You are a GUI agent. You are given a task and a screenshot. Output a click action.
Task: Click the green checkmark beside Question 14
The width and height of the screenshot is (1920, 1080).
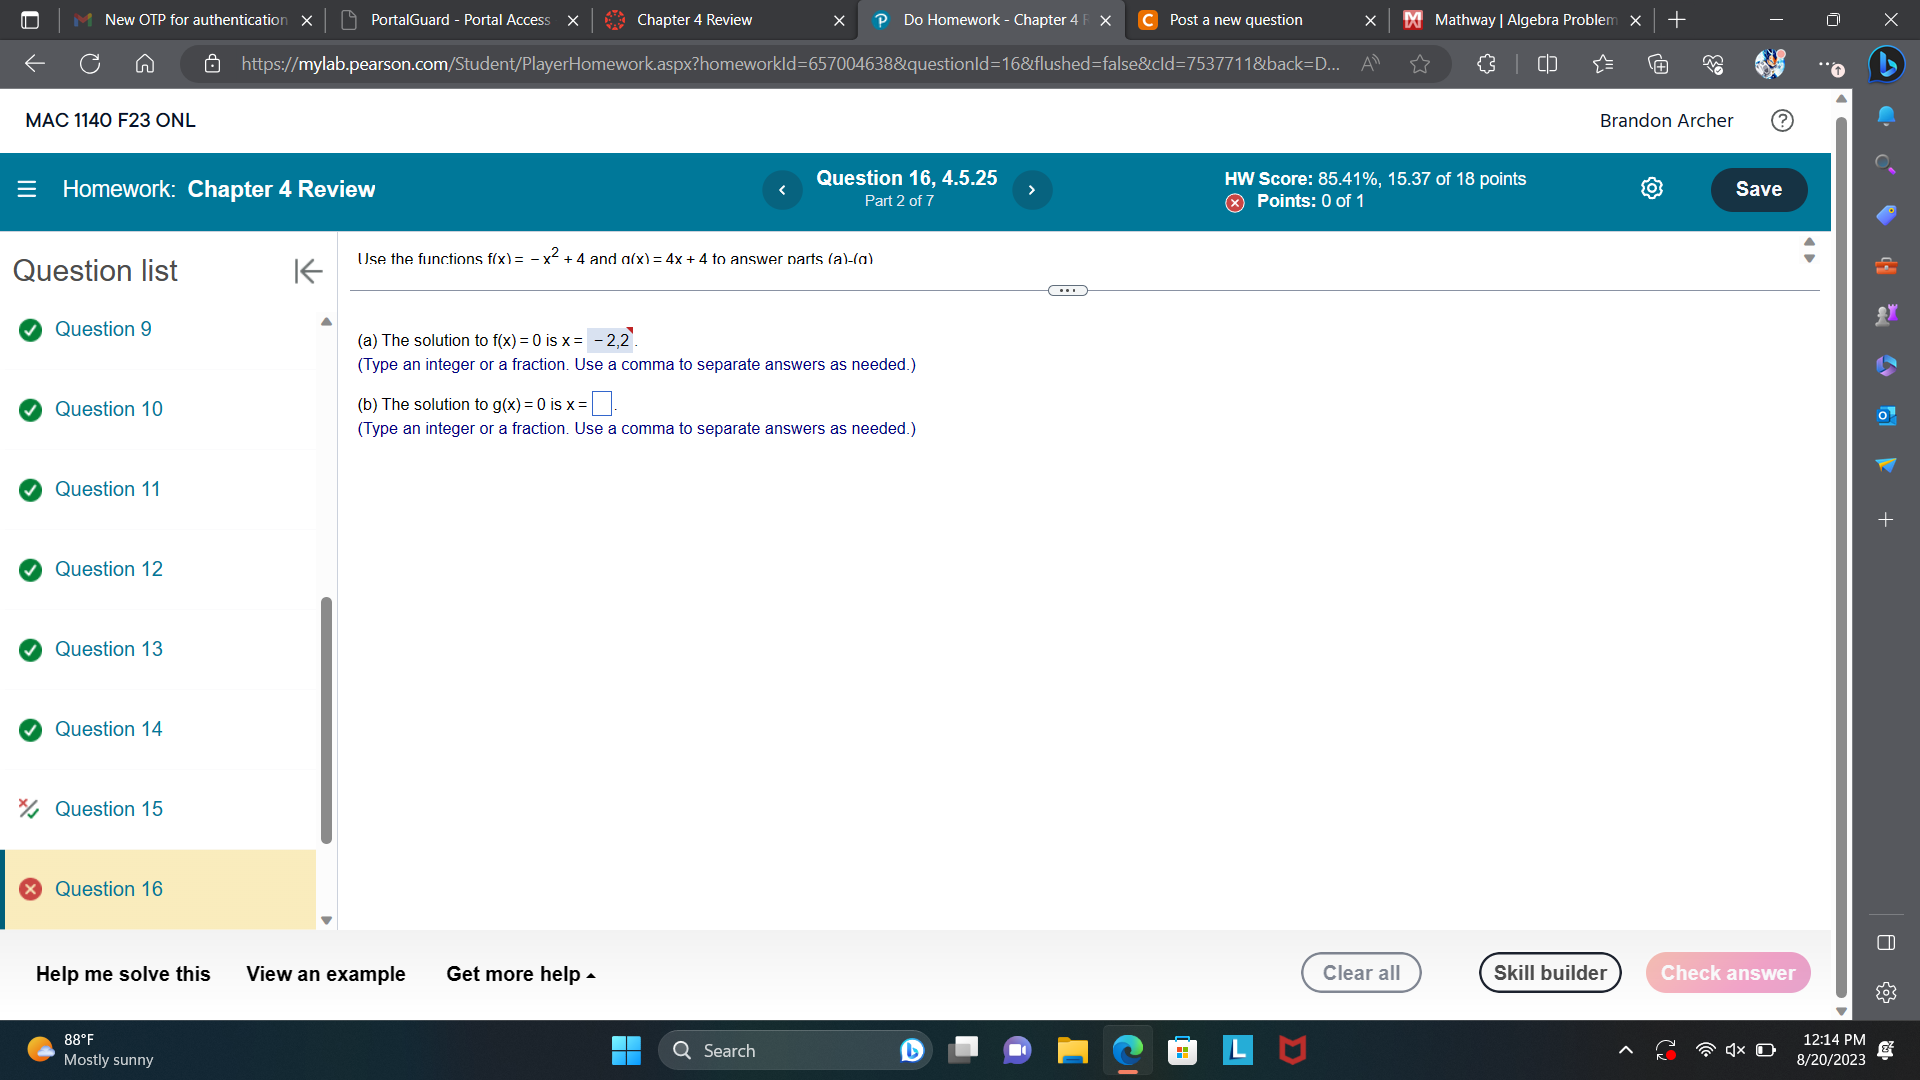[29, 731]
